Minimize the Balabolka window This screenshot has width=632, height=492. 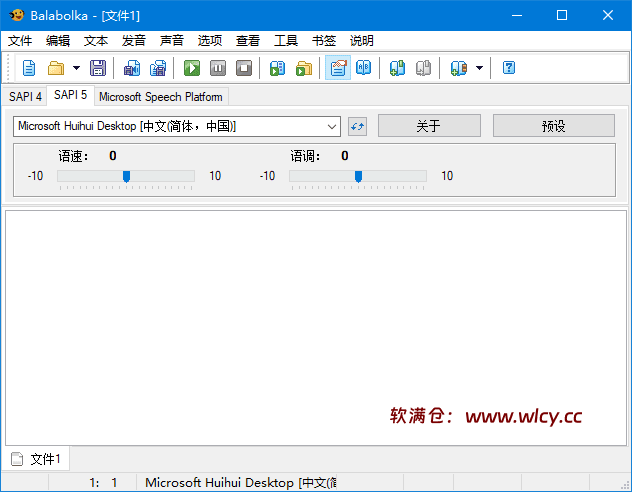click(517, 15)
